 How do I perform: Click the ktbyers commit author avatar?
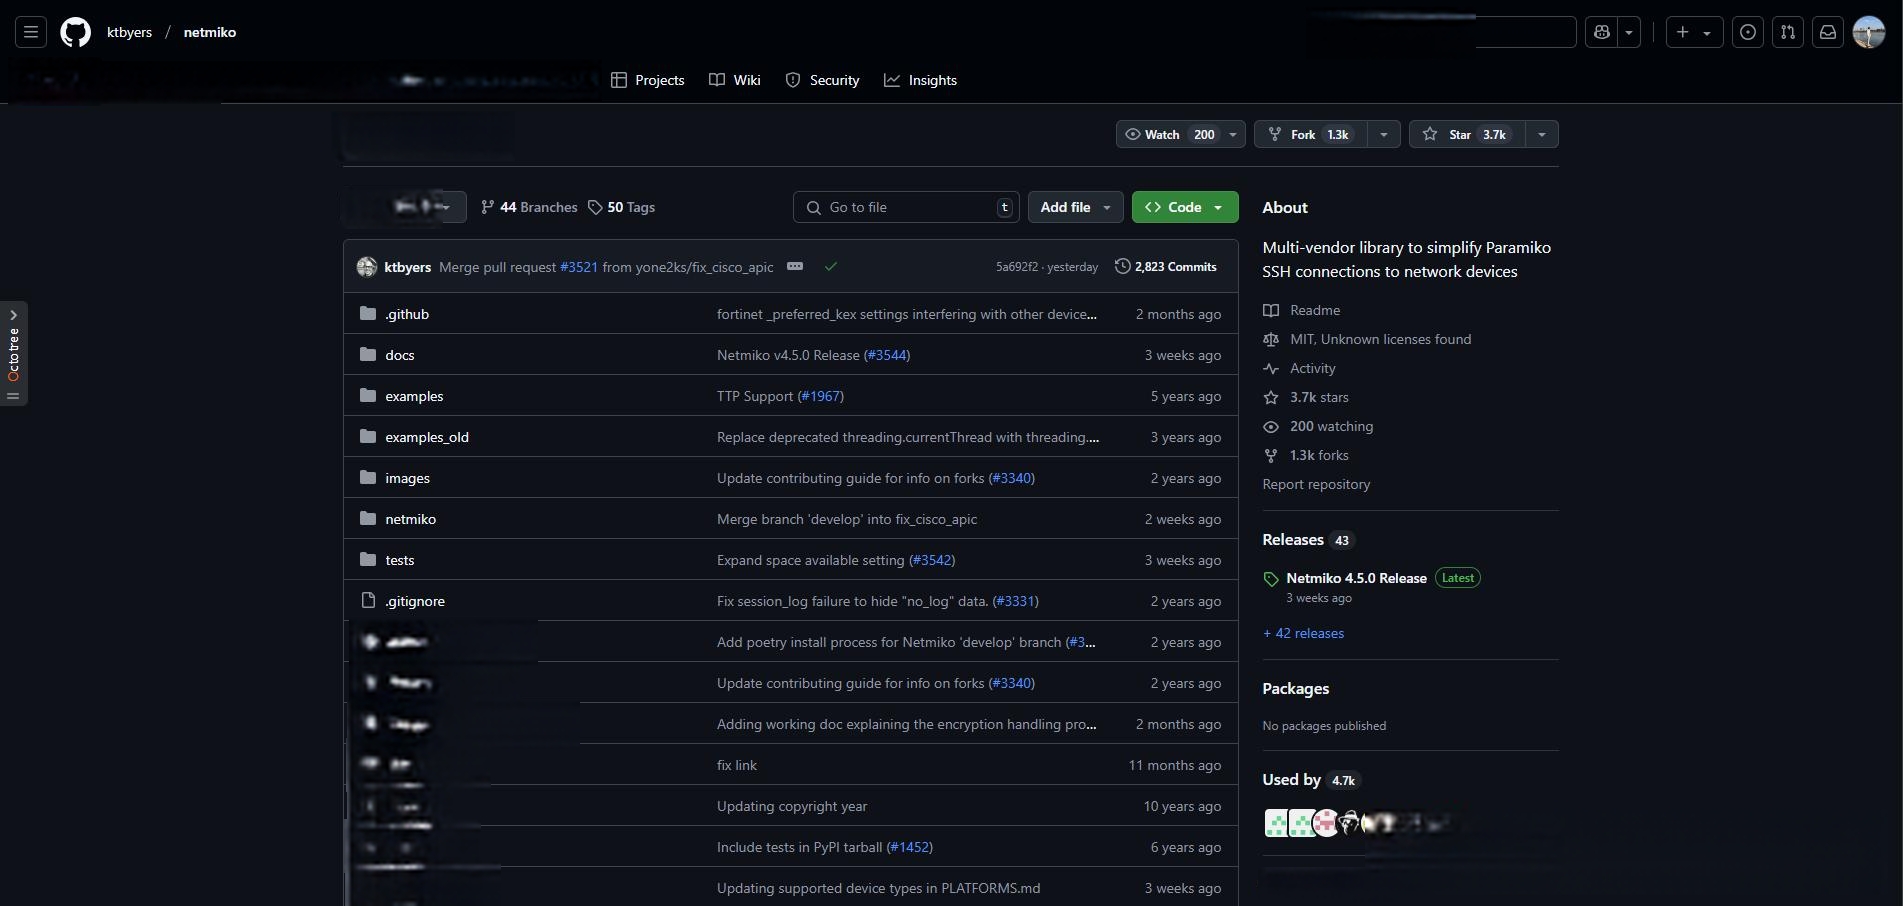click(x=367, y=266)
